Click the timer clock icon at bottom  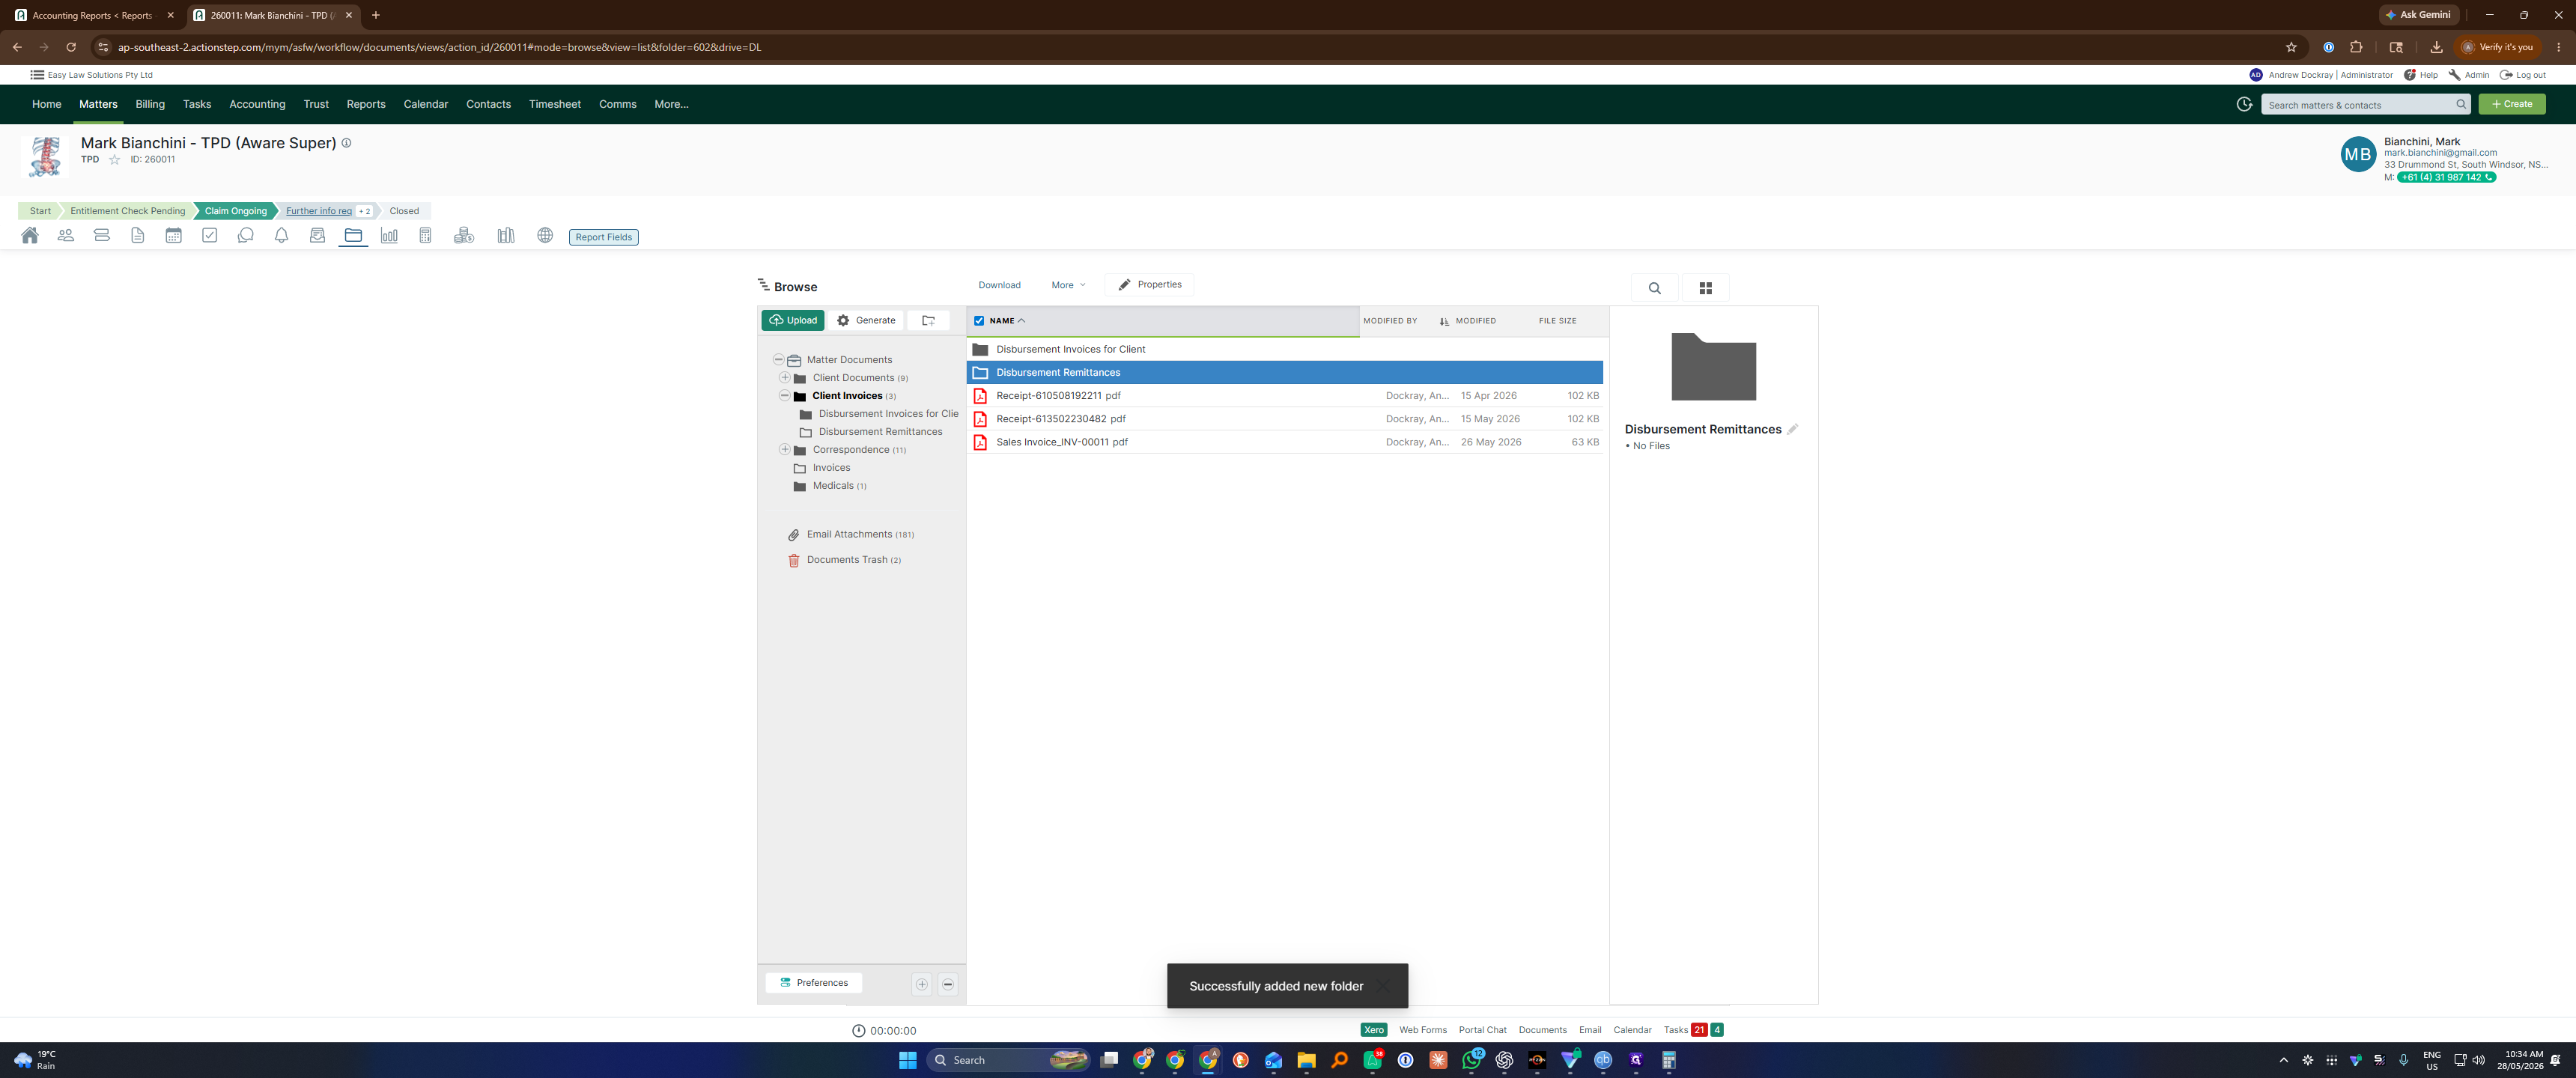coord(858,1031)
